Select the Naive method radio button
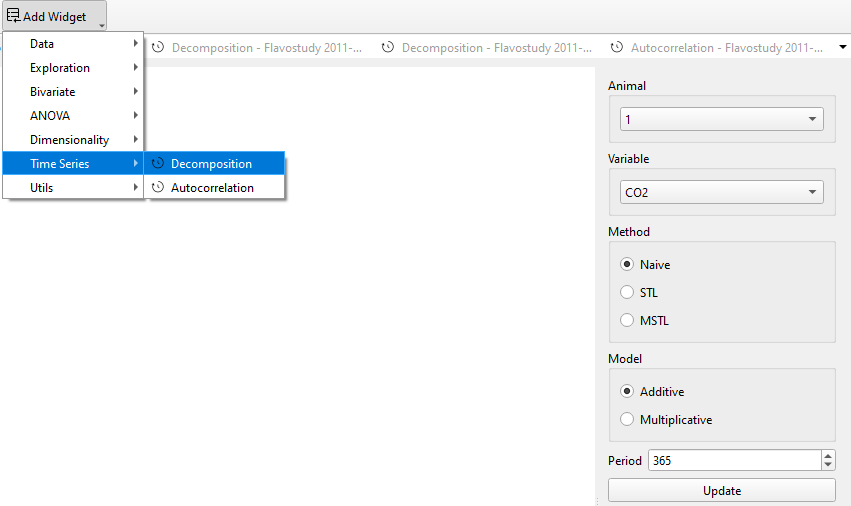The image size is (851, 506). 628,265
